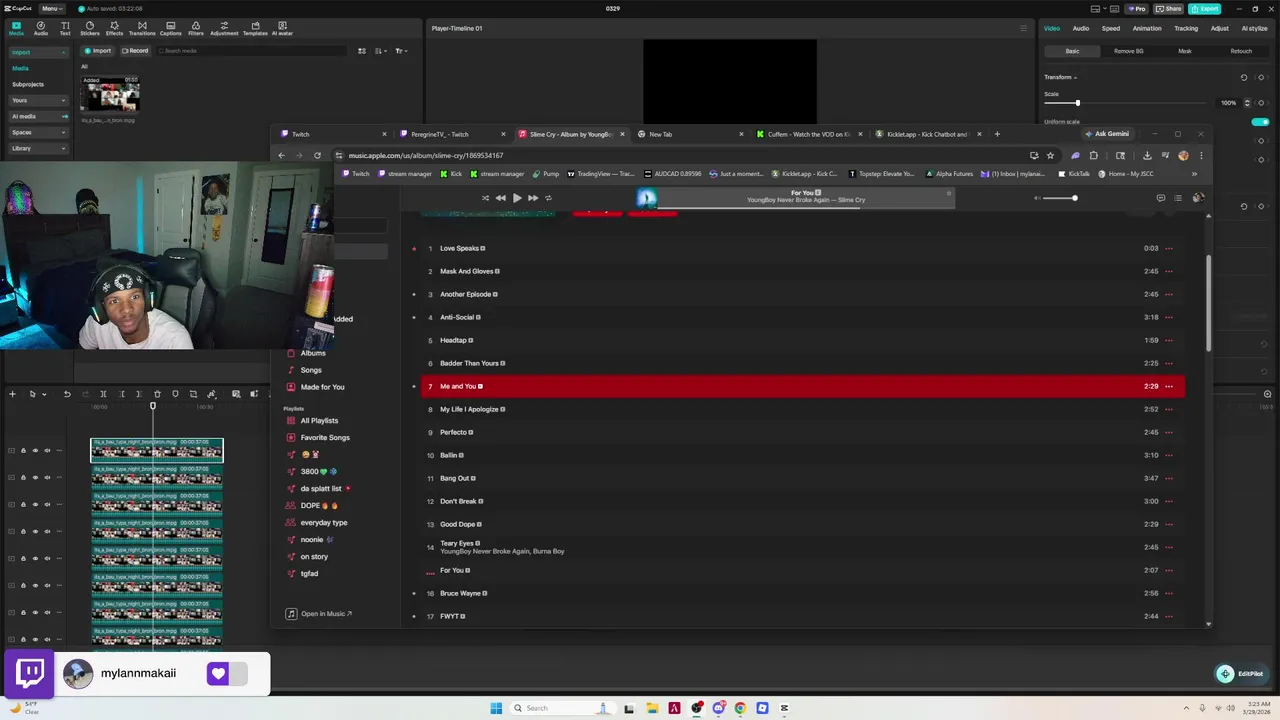Open the media sort dropdown

[380, 51]
